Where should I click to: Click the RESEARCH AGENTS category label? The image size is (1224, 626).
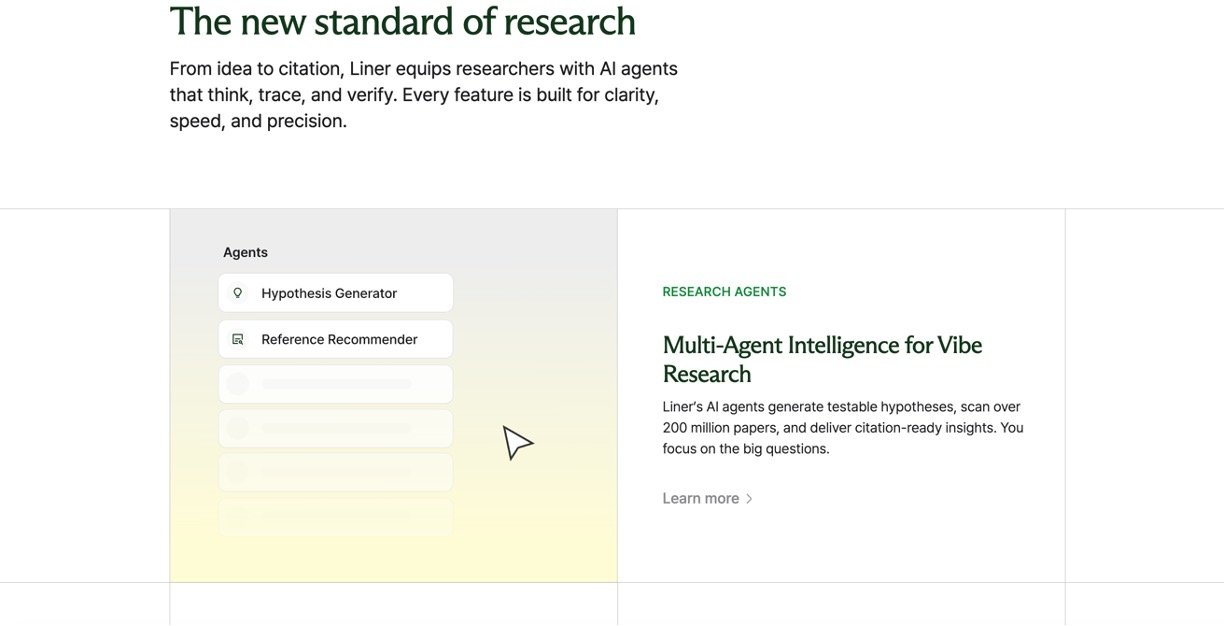pyautogui.click(x=724, y=292)
